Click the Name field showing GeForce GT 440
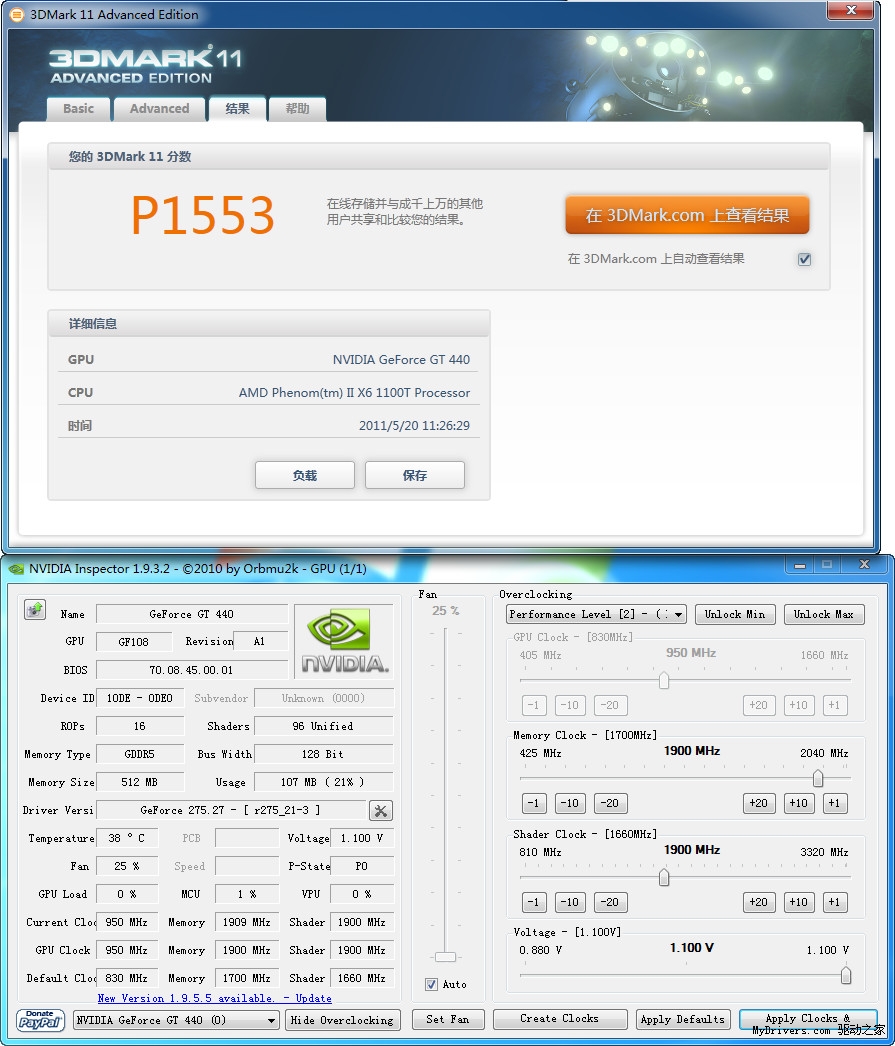The image size is (895, 1046). click(x=192, y=614)
